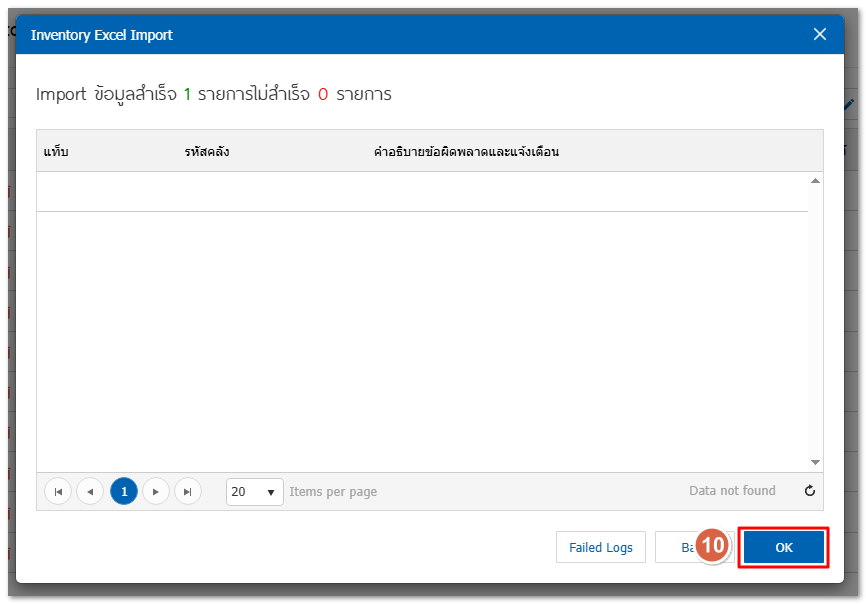The height and width of the screenshot is (604, 866).
Task: Click the รหัสคลัง column header
Action: (x=207, y=151)
